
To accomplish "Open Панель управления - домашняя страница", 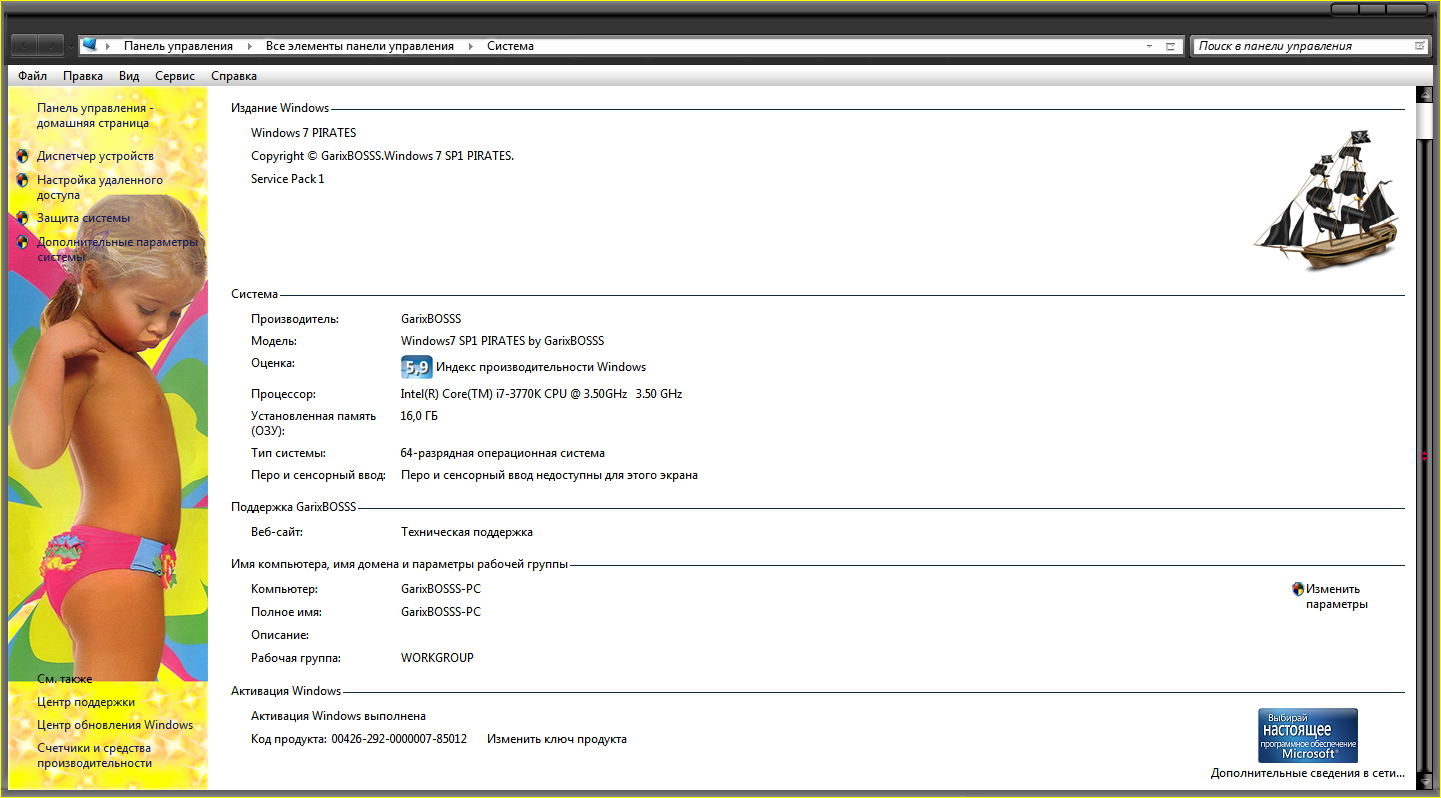I will click(x=95, y=115).
